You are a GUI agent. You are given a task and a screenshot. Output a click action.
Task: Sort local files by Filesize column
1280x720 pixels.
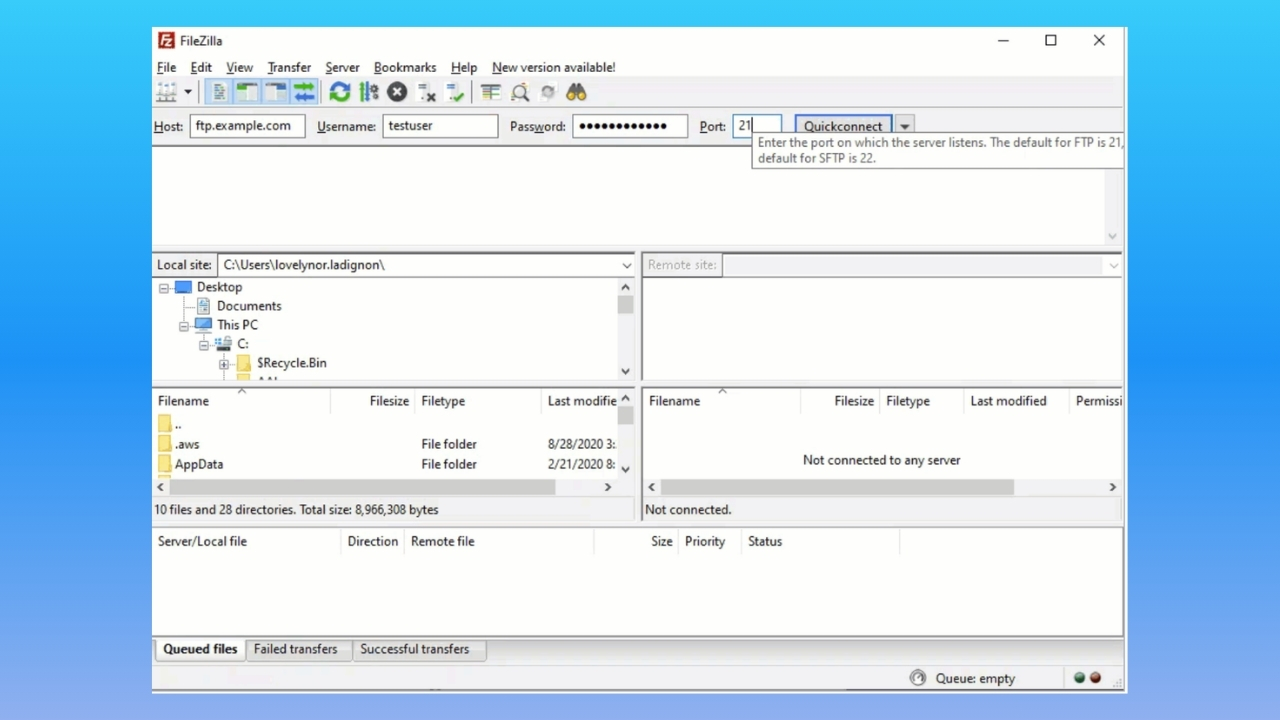[371, 401]
